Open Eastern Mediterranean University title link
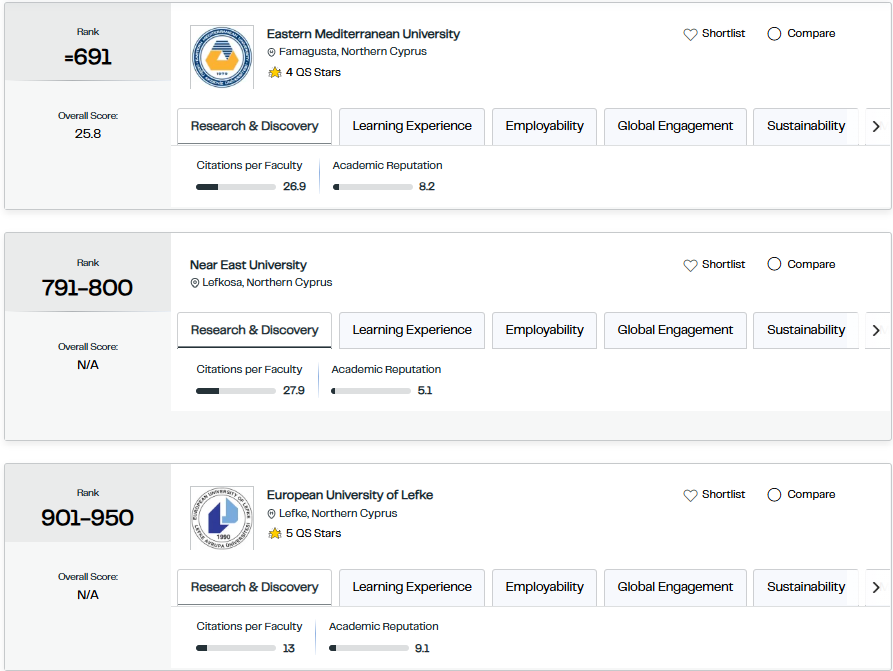This screenshot has height=671, width=893. 363,34
